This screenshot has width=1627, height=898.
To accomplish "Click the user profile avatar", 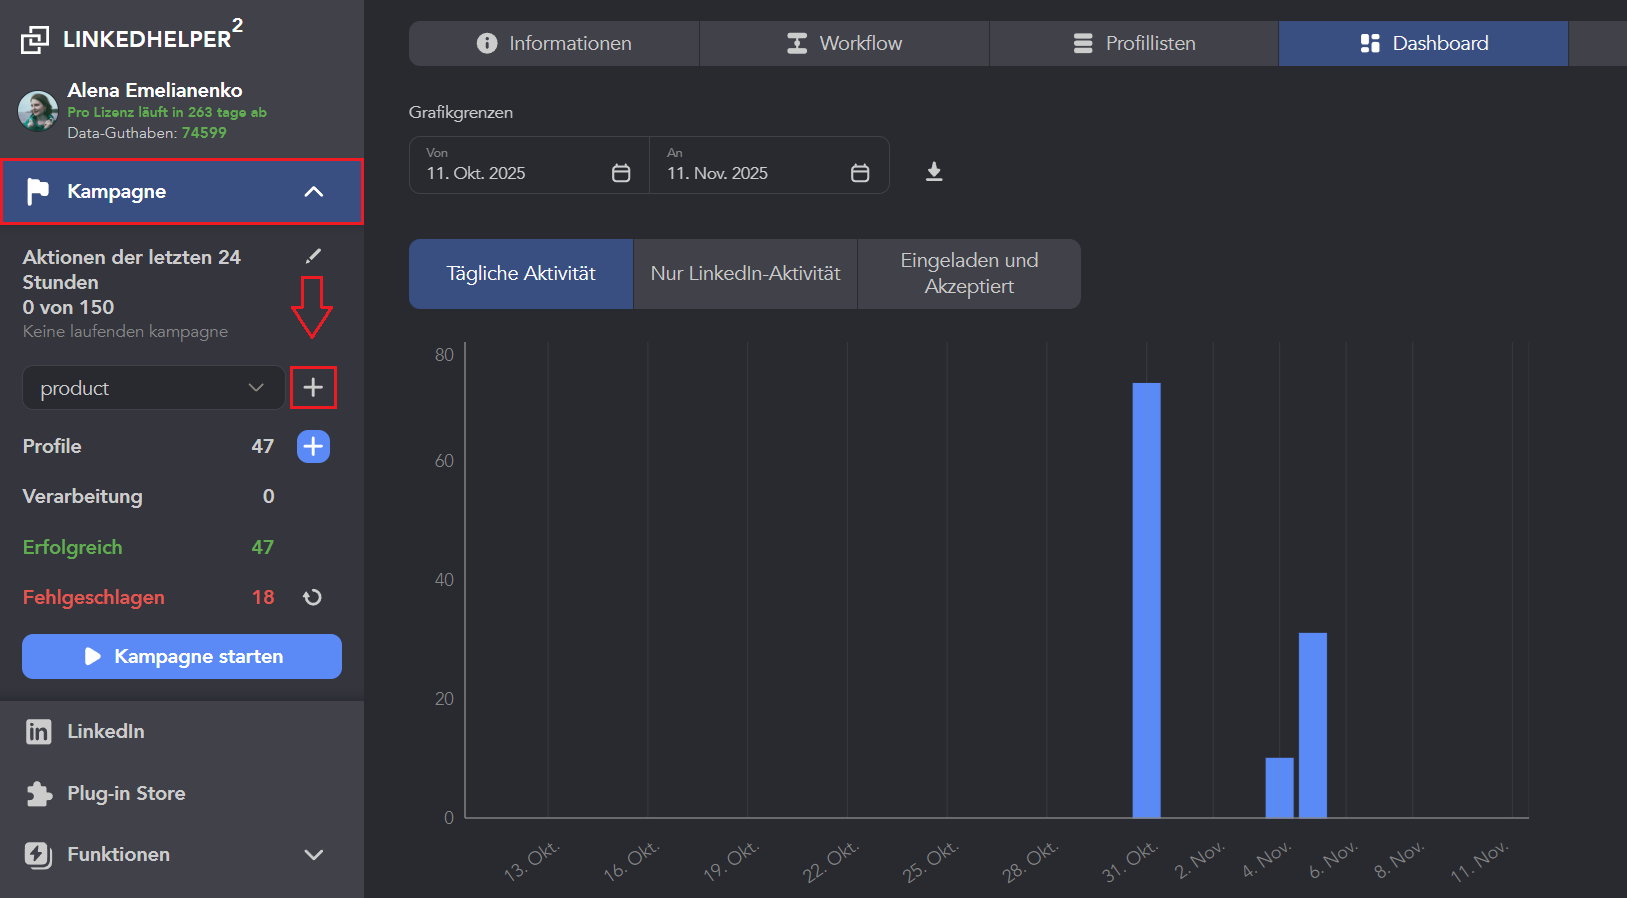I will (x=38, y=111).
